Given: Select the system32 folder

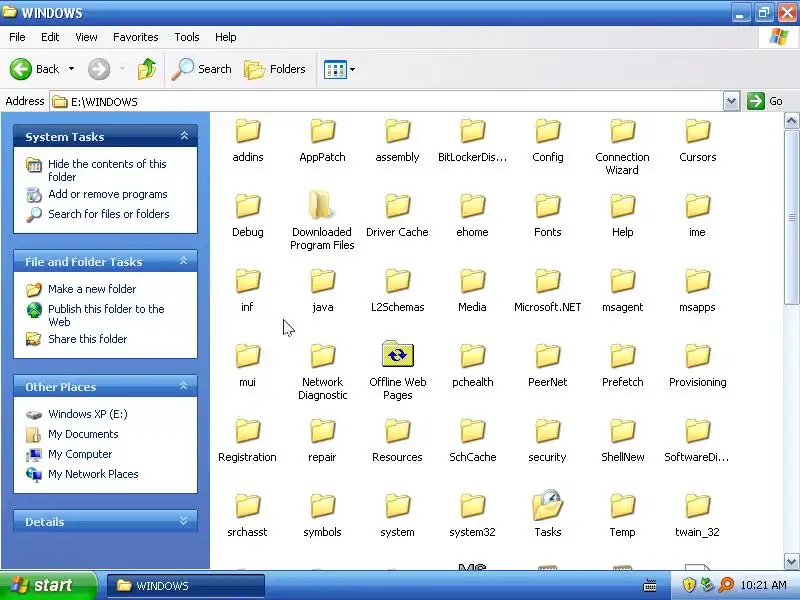Looking at the screenshot, I should point(472,516).
